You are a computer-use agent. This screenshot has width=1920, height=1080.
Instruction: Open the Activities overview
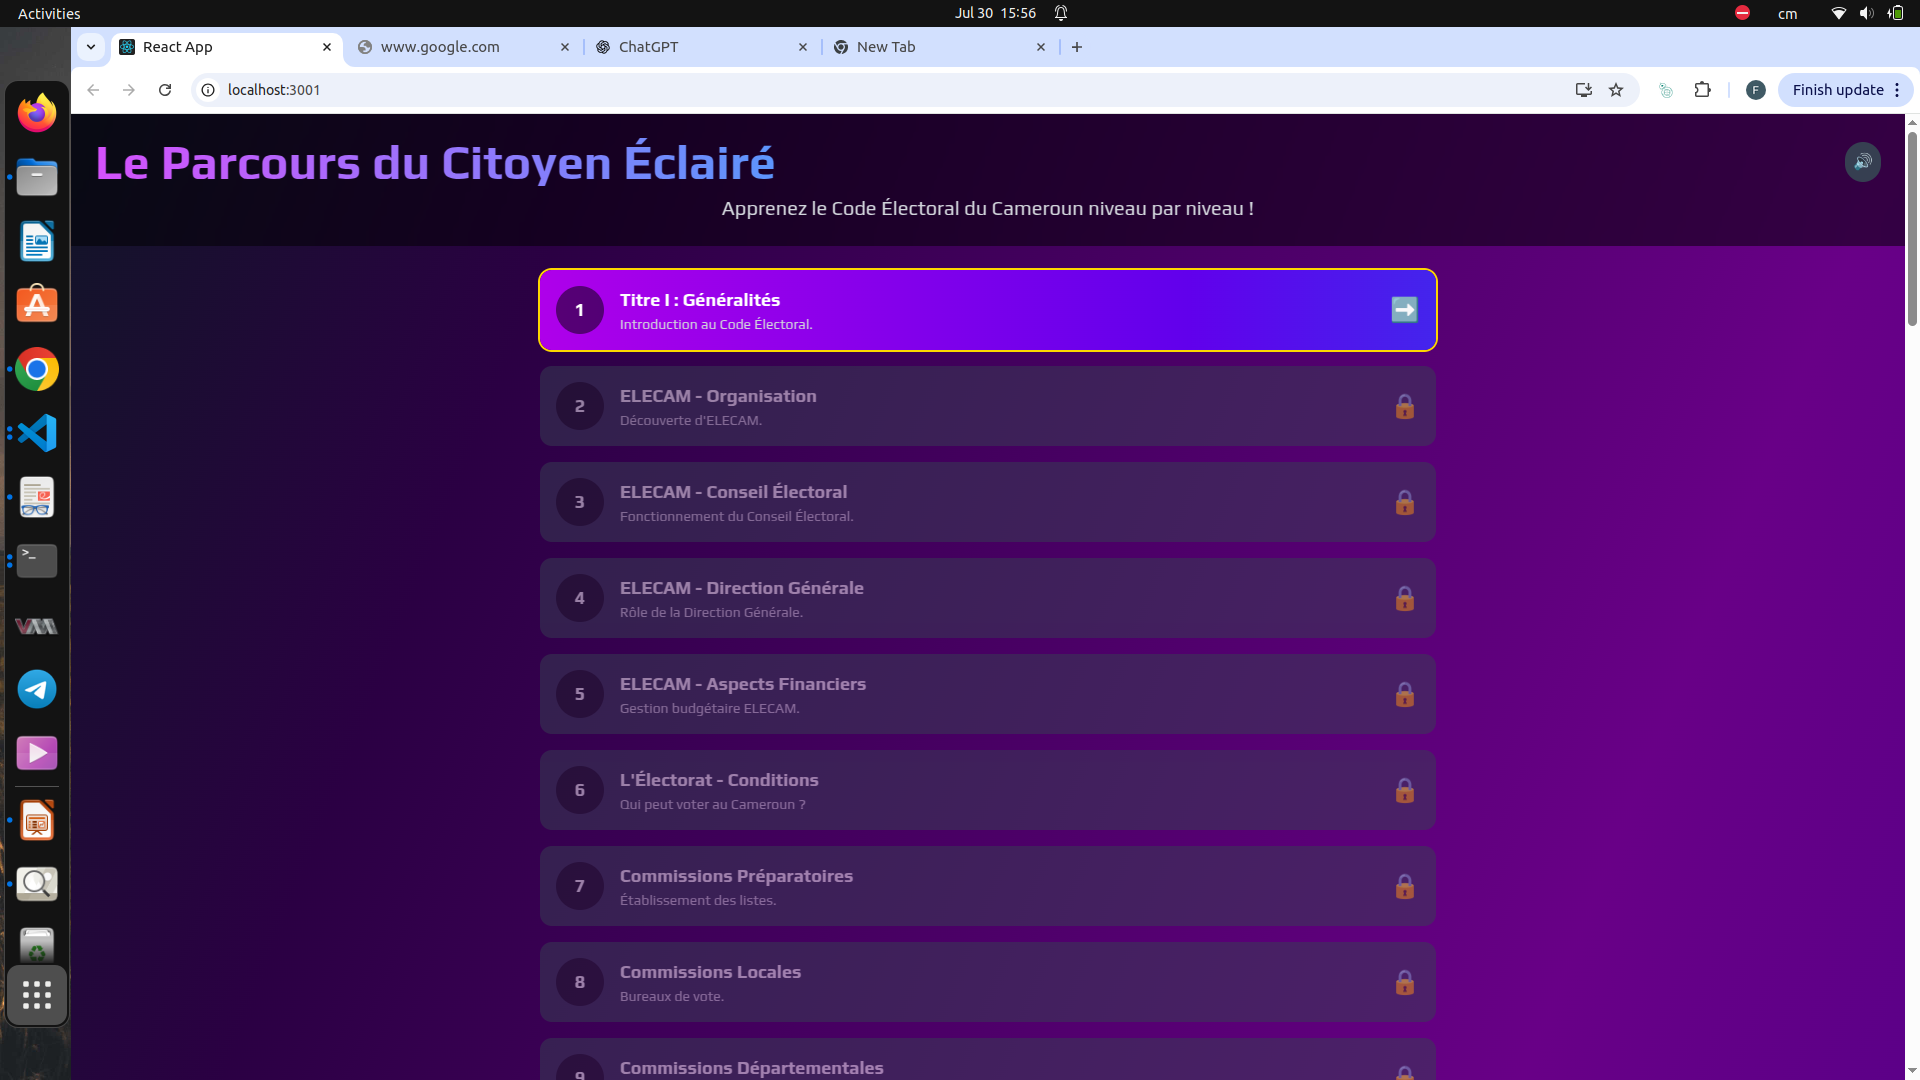pyautogui.click(x=49, y=13)
